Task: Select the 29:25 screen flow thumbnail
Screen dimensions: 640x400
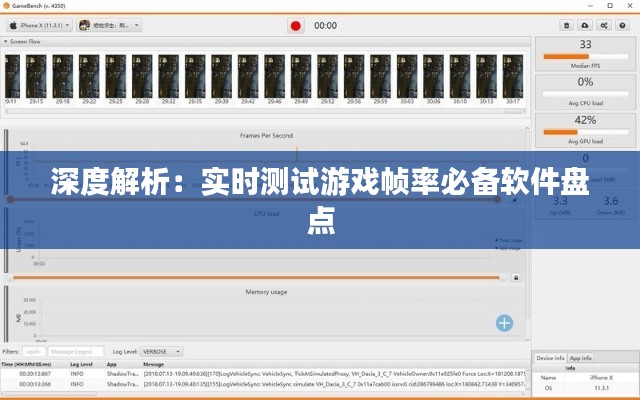Action: coord(116,76)
